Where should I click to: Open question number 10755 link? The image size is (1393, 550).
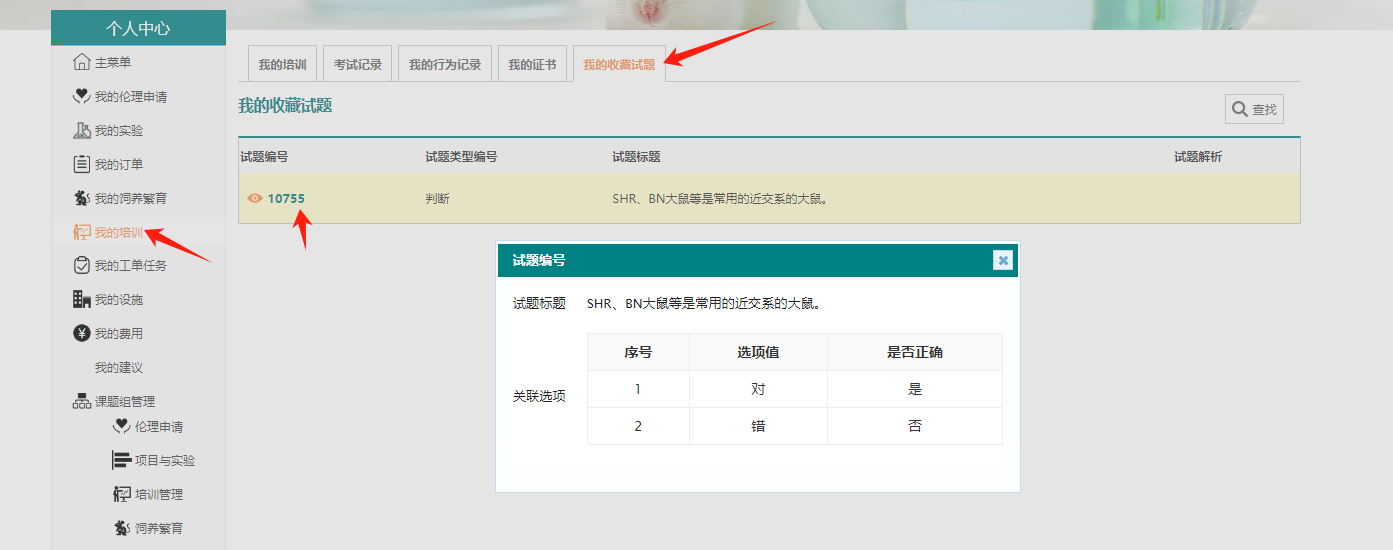pyautogui.click(x=286, y=198)
